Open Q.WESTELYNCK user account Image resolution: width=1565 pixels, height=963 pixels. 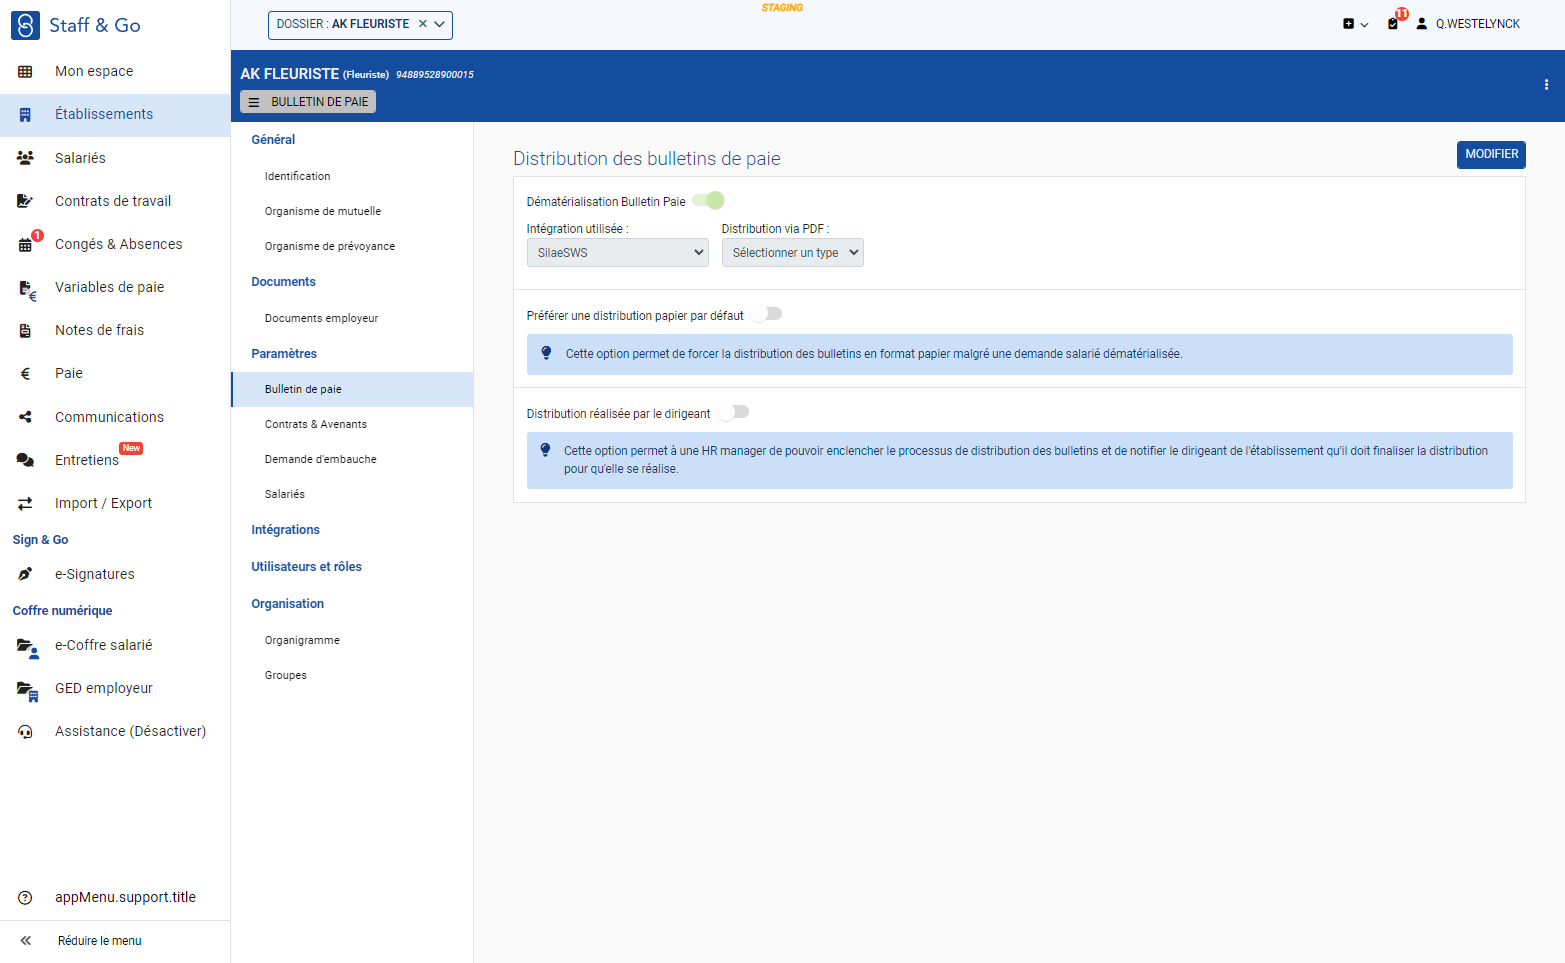1468,24
